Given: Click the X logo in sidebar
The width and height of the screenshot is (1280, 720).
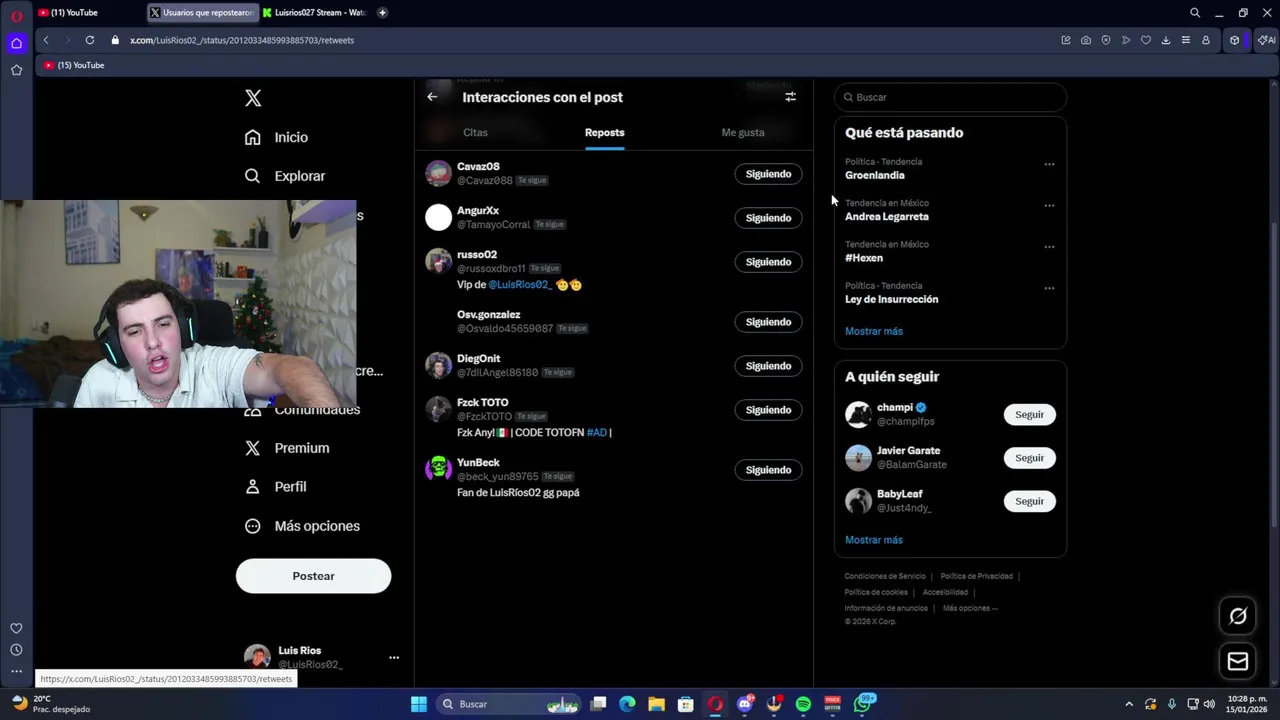Looking at the screenshot, I should [253, 98].
